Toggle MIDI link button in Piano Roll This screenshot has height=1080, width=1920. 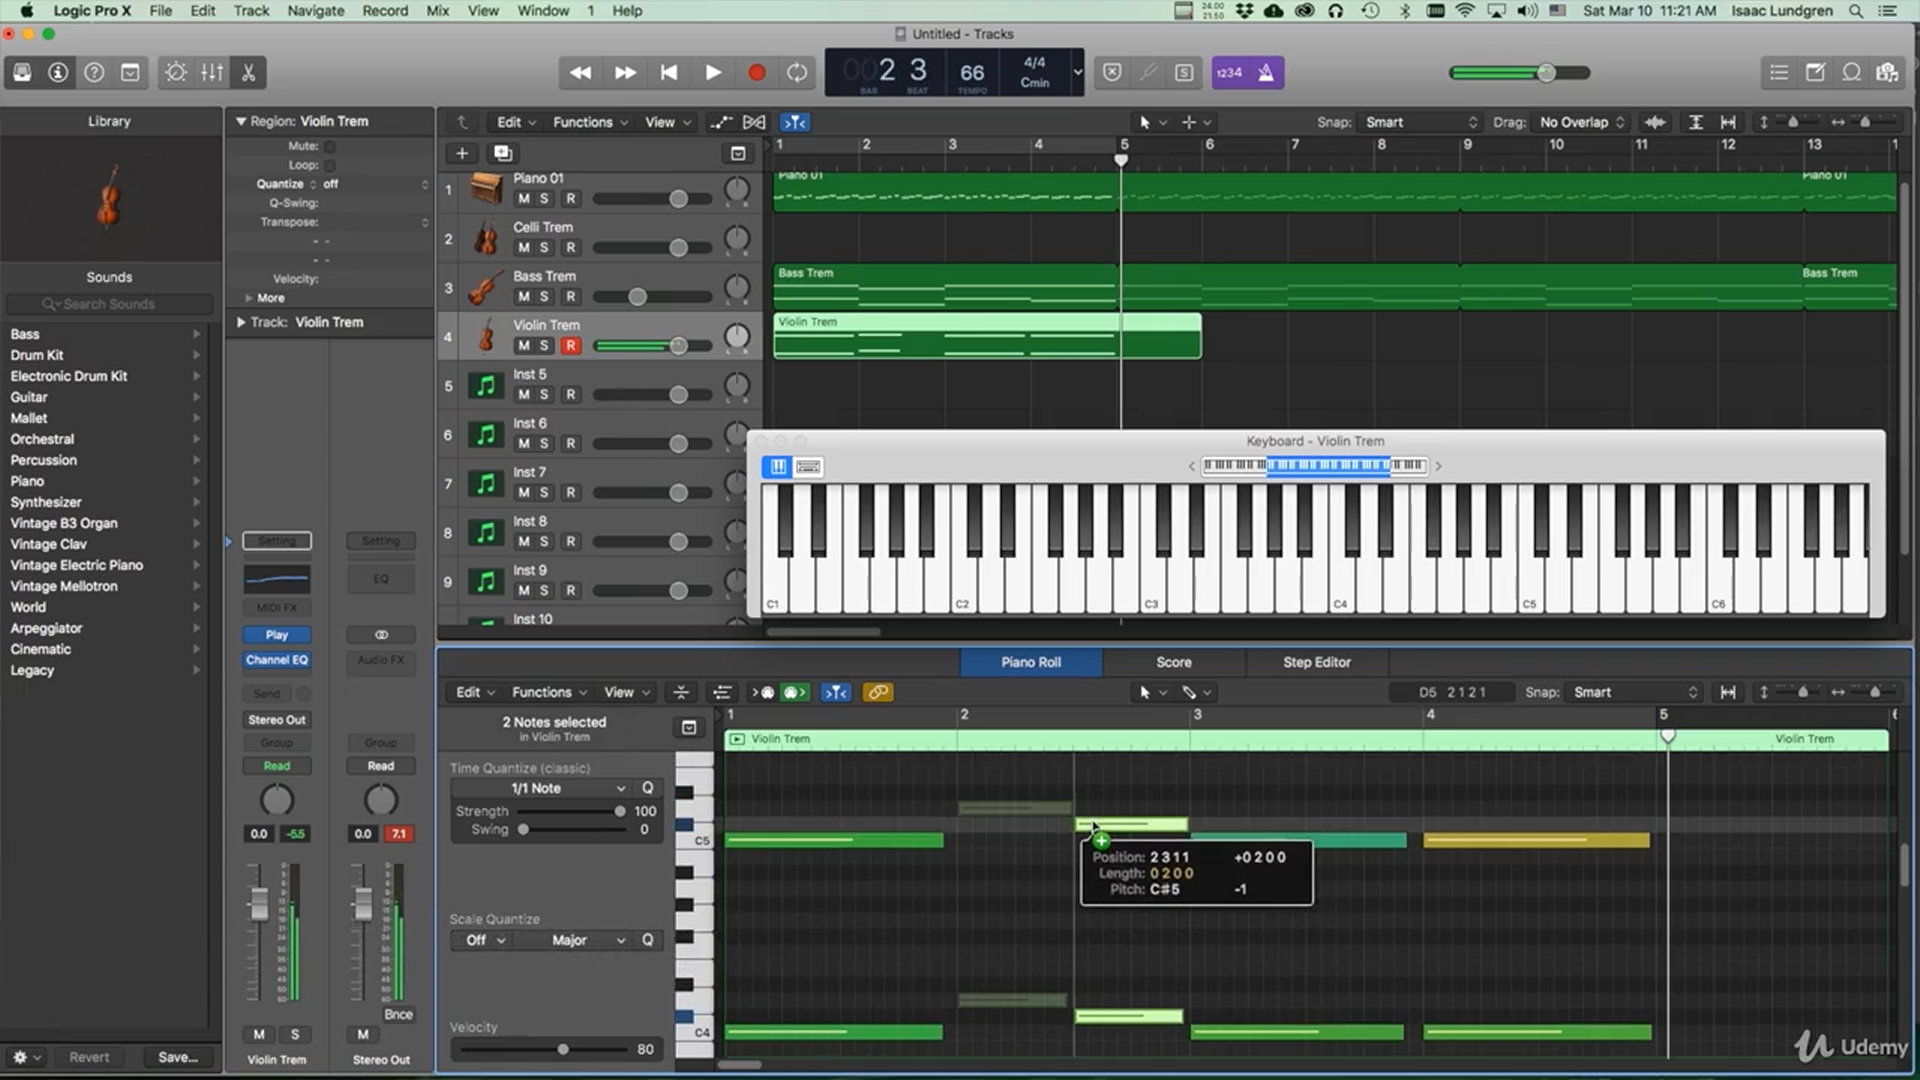point(877,692)
